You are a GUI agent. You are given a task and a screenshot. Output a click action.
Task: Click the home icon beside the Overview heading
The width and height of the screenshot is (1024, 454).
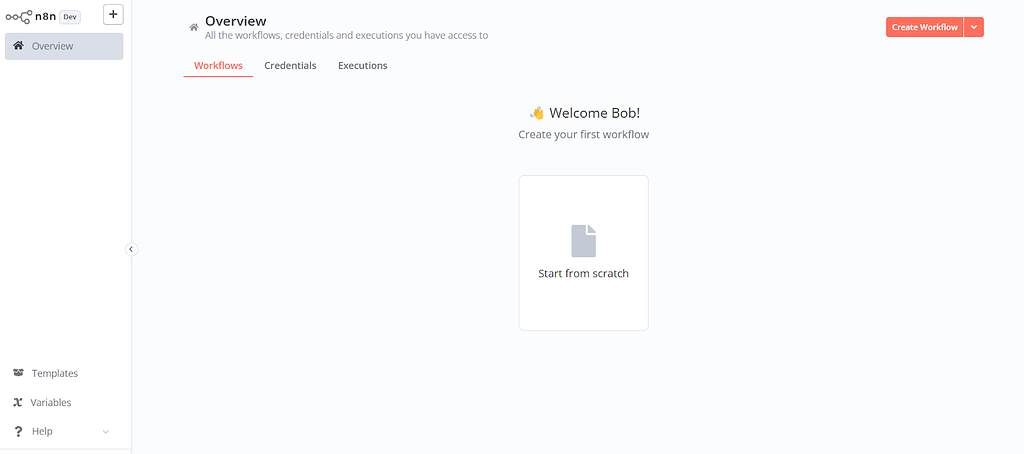[x=194, y=28]
